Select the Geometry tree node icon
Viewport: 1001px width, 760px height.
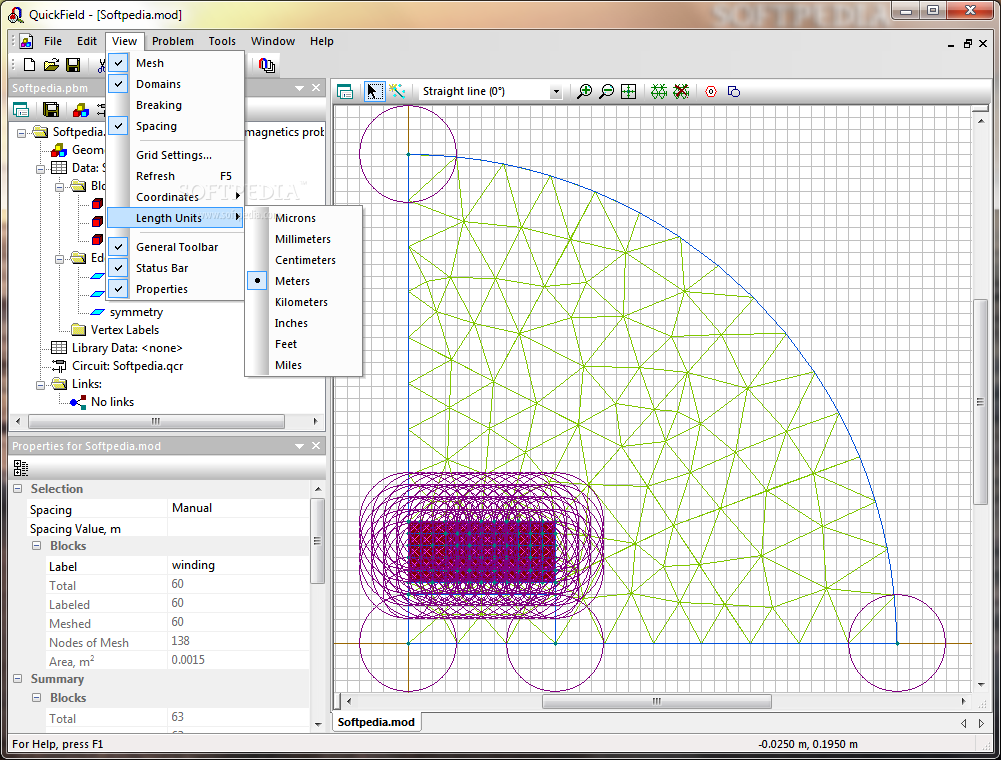tap(59, 150)
